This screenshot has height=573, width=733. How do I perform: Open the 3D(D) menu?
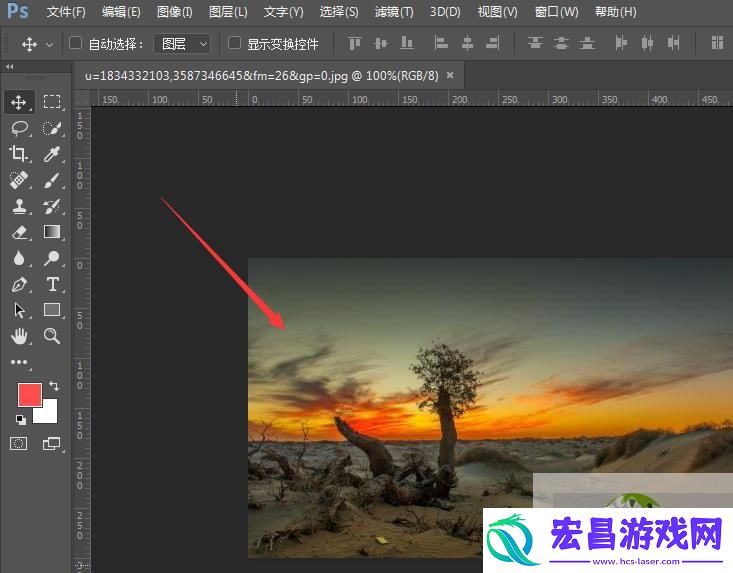tap(445, 11)
